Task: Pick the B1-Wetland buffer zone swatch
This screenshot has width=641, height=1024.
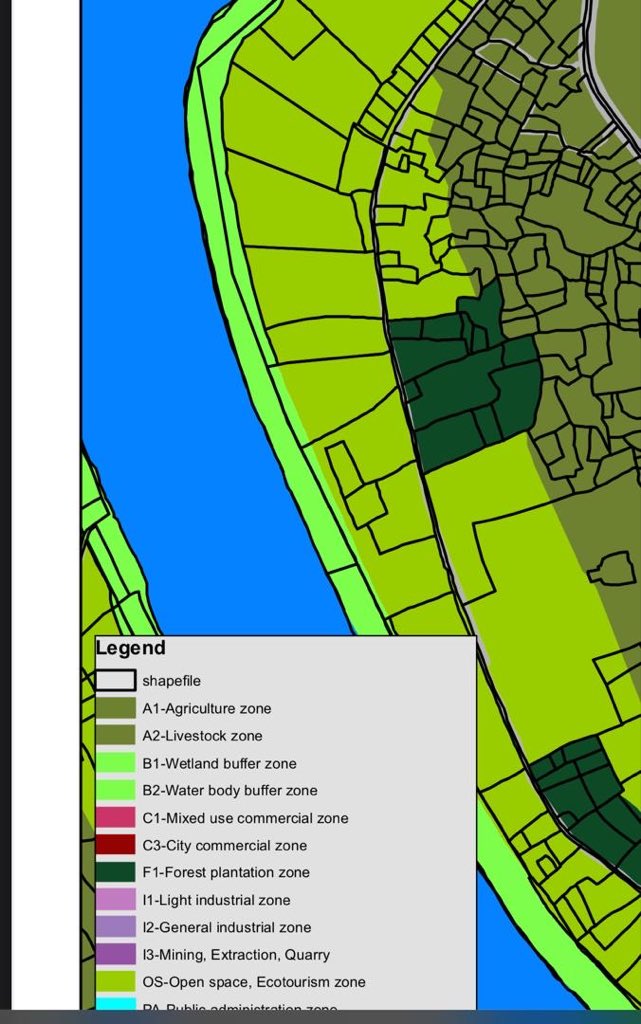Action: [115, 763]
